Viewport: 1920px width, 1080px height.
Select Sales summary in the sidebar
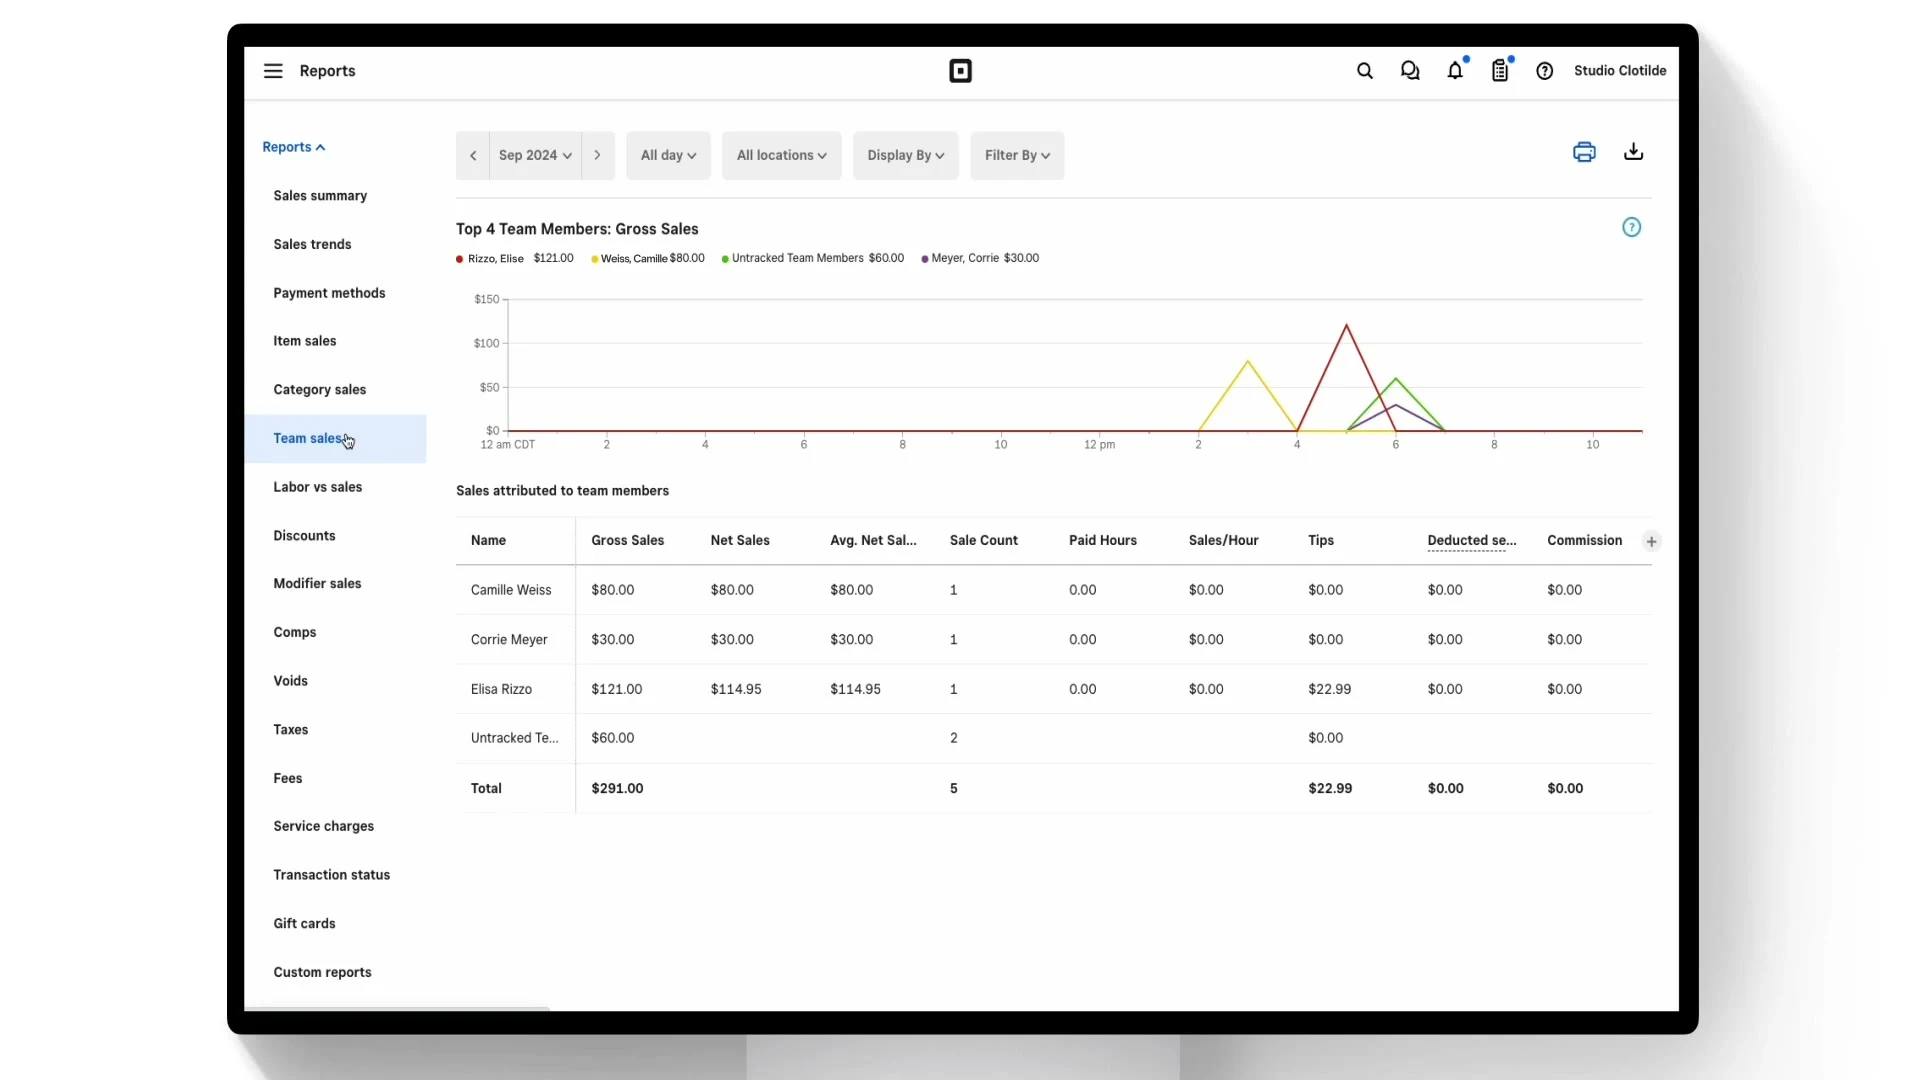click(320, 196)
